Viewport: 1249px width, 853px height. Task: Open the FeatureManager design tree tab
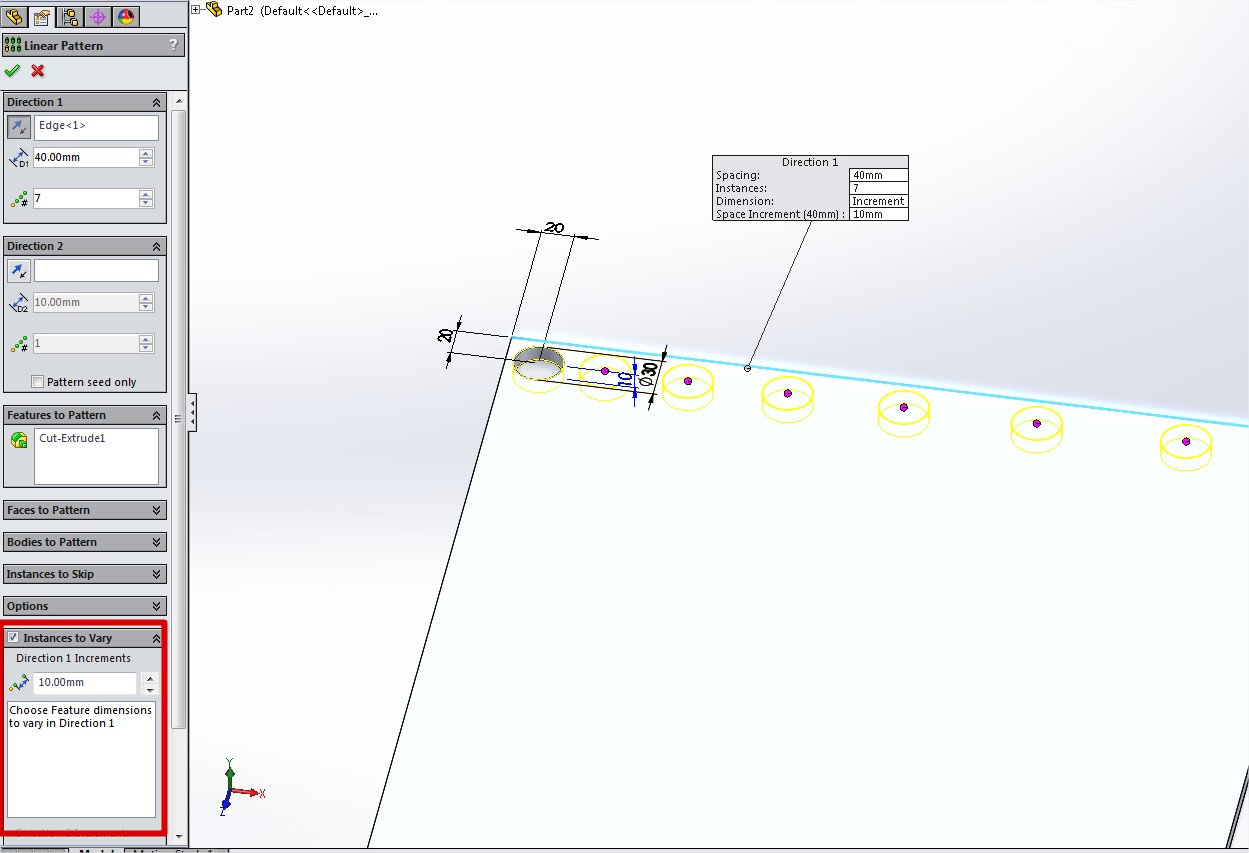click(14, 17)
